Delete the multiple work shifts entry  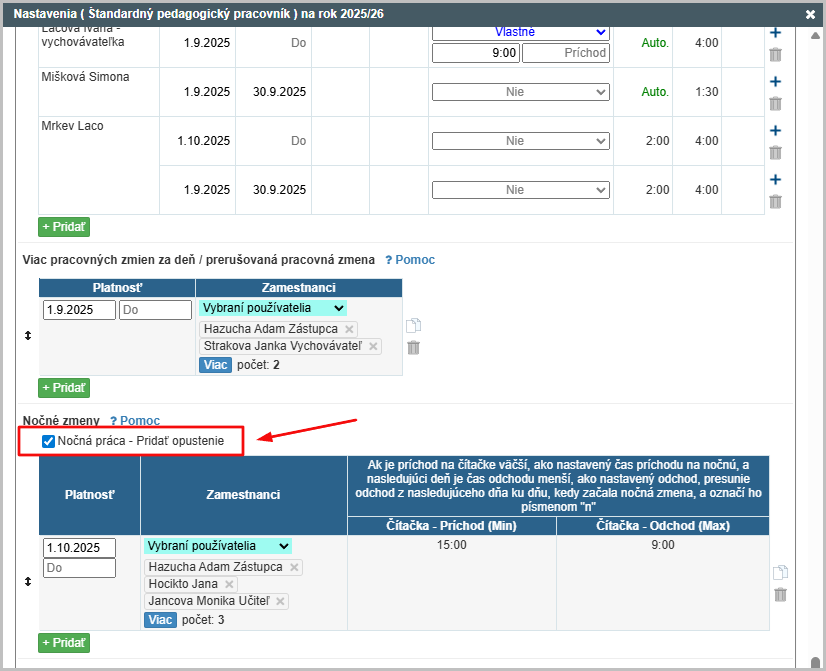[414, 348]
